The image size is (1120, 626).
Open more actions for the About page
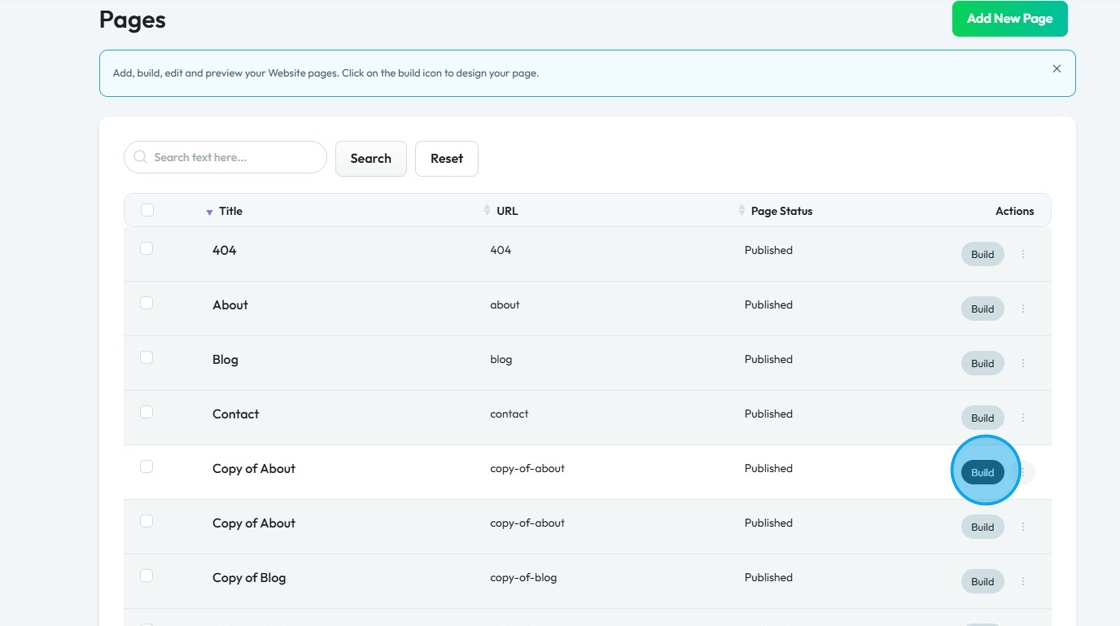pyautogui.click(x=1023, y=309)
